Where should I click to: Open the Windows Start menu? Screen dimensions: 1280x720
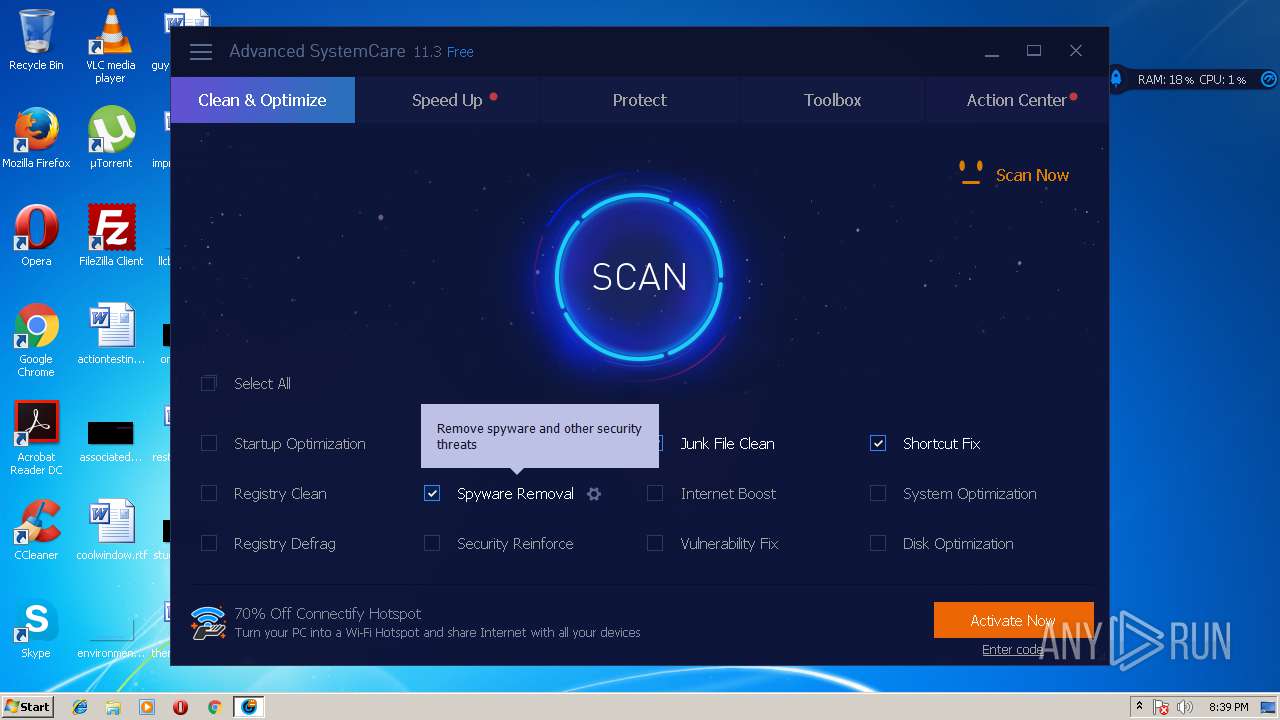click(x=28, y=707)
